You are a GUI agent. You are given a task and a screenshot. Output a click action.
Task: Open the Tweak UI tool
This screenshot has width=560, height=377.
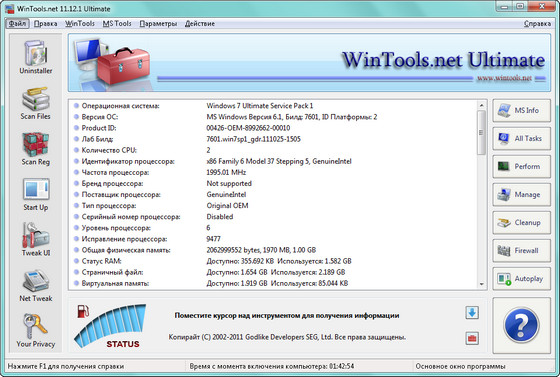(x=36, y=239)
